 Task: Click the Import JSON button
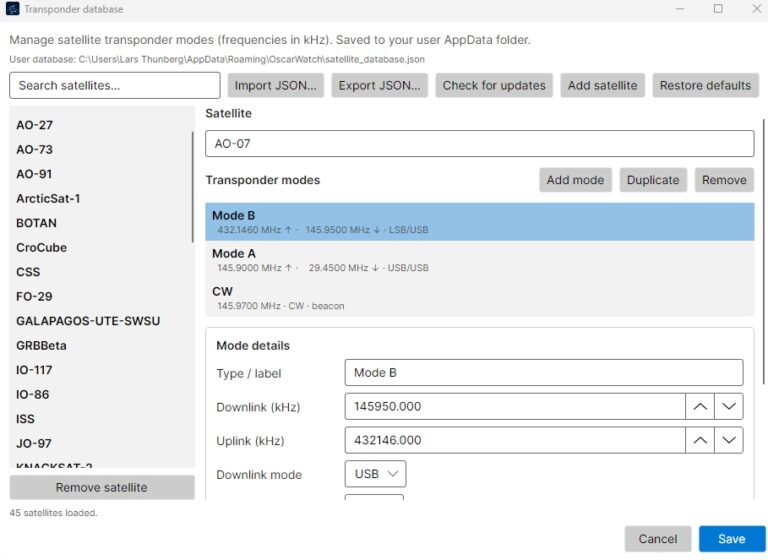pyautogui.click(x=275, y=85)
